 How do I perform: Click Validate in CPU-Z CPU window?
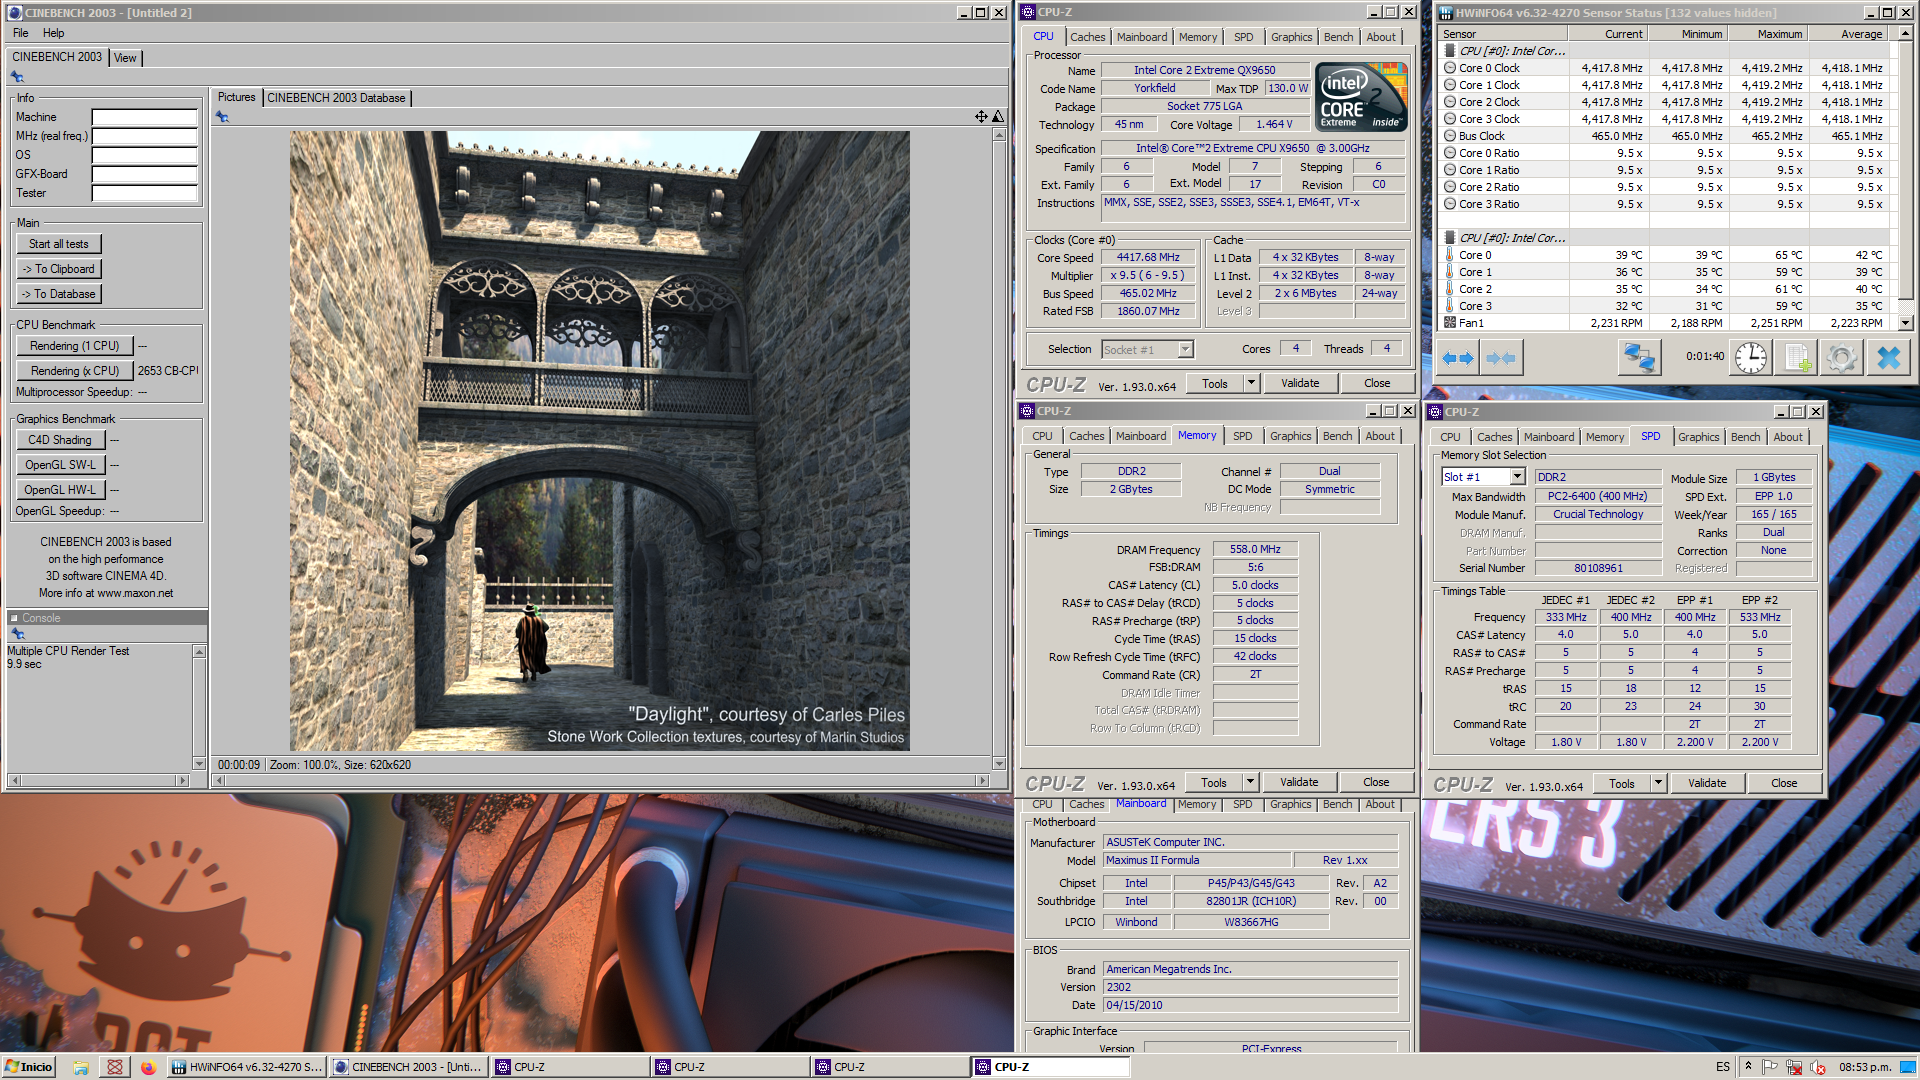pyautogui.click(x=1300, y=383)
